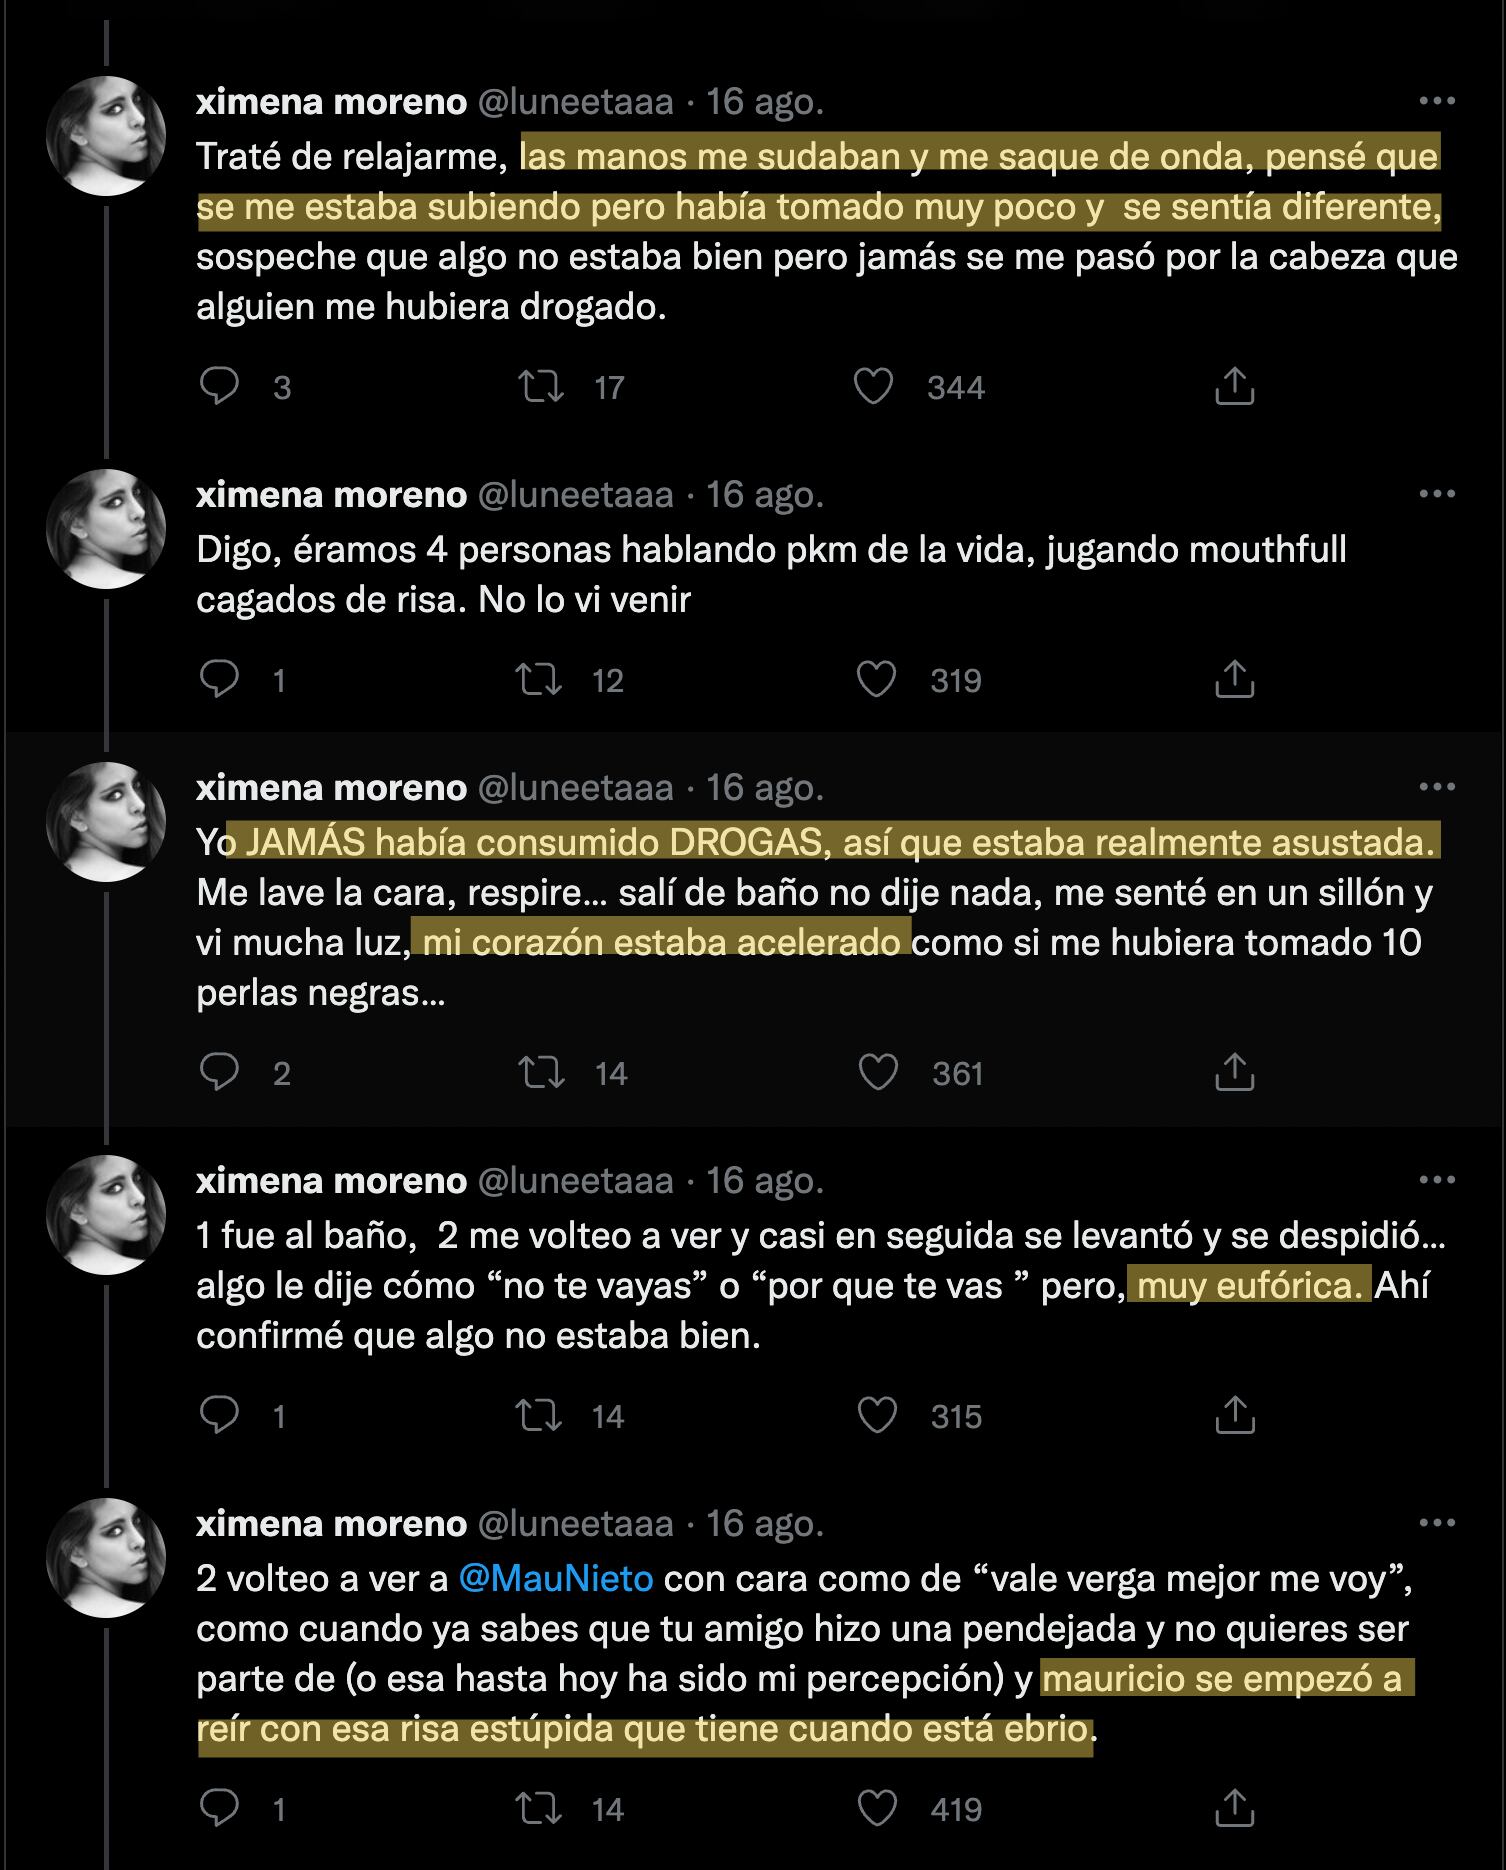Share the 'JAMÁS había consumido DROGAS' tweet
Image resolution: width=1506 pixels, height=1870 pixels.
pos(1234,1072)
